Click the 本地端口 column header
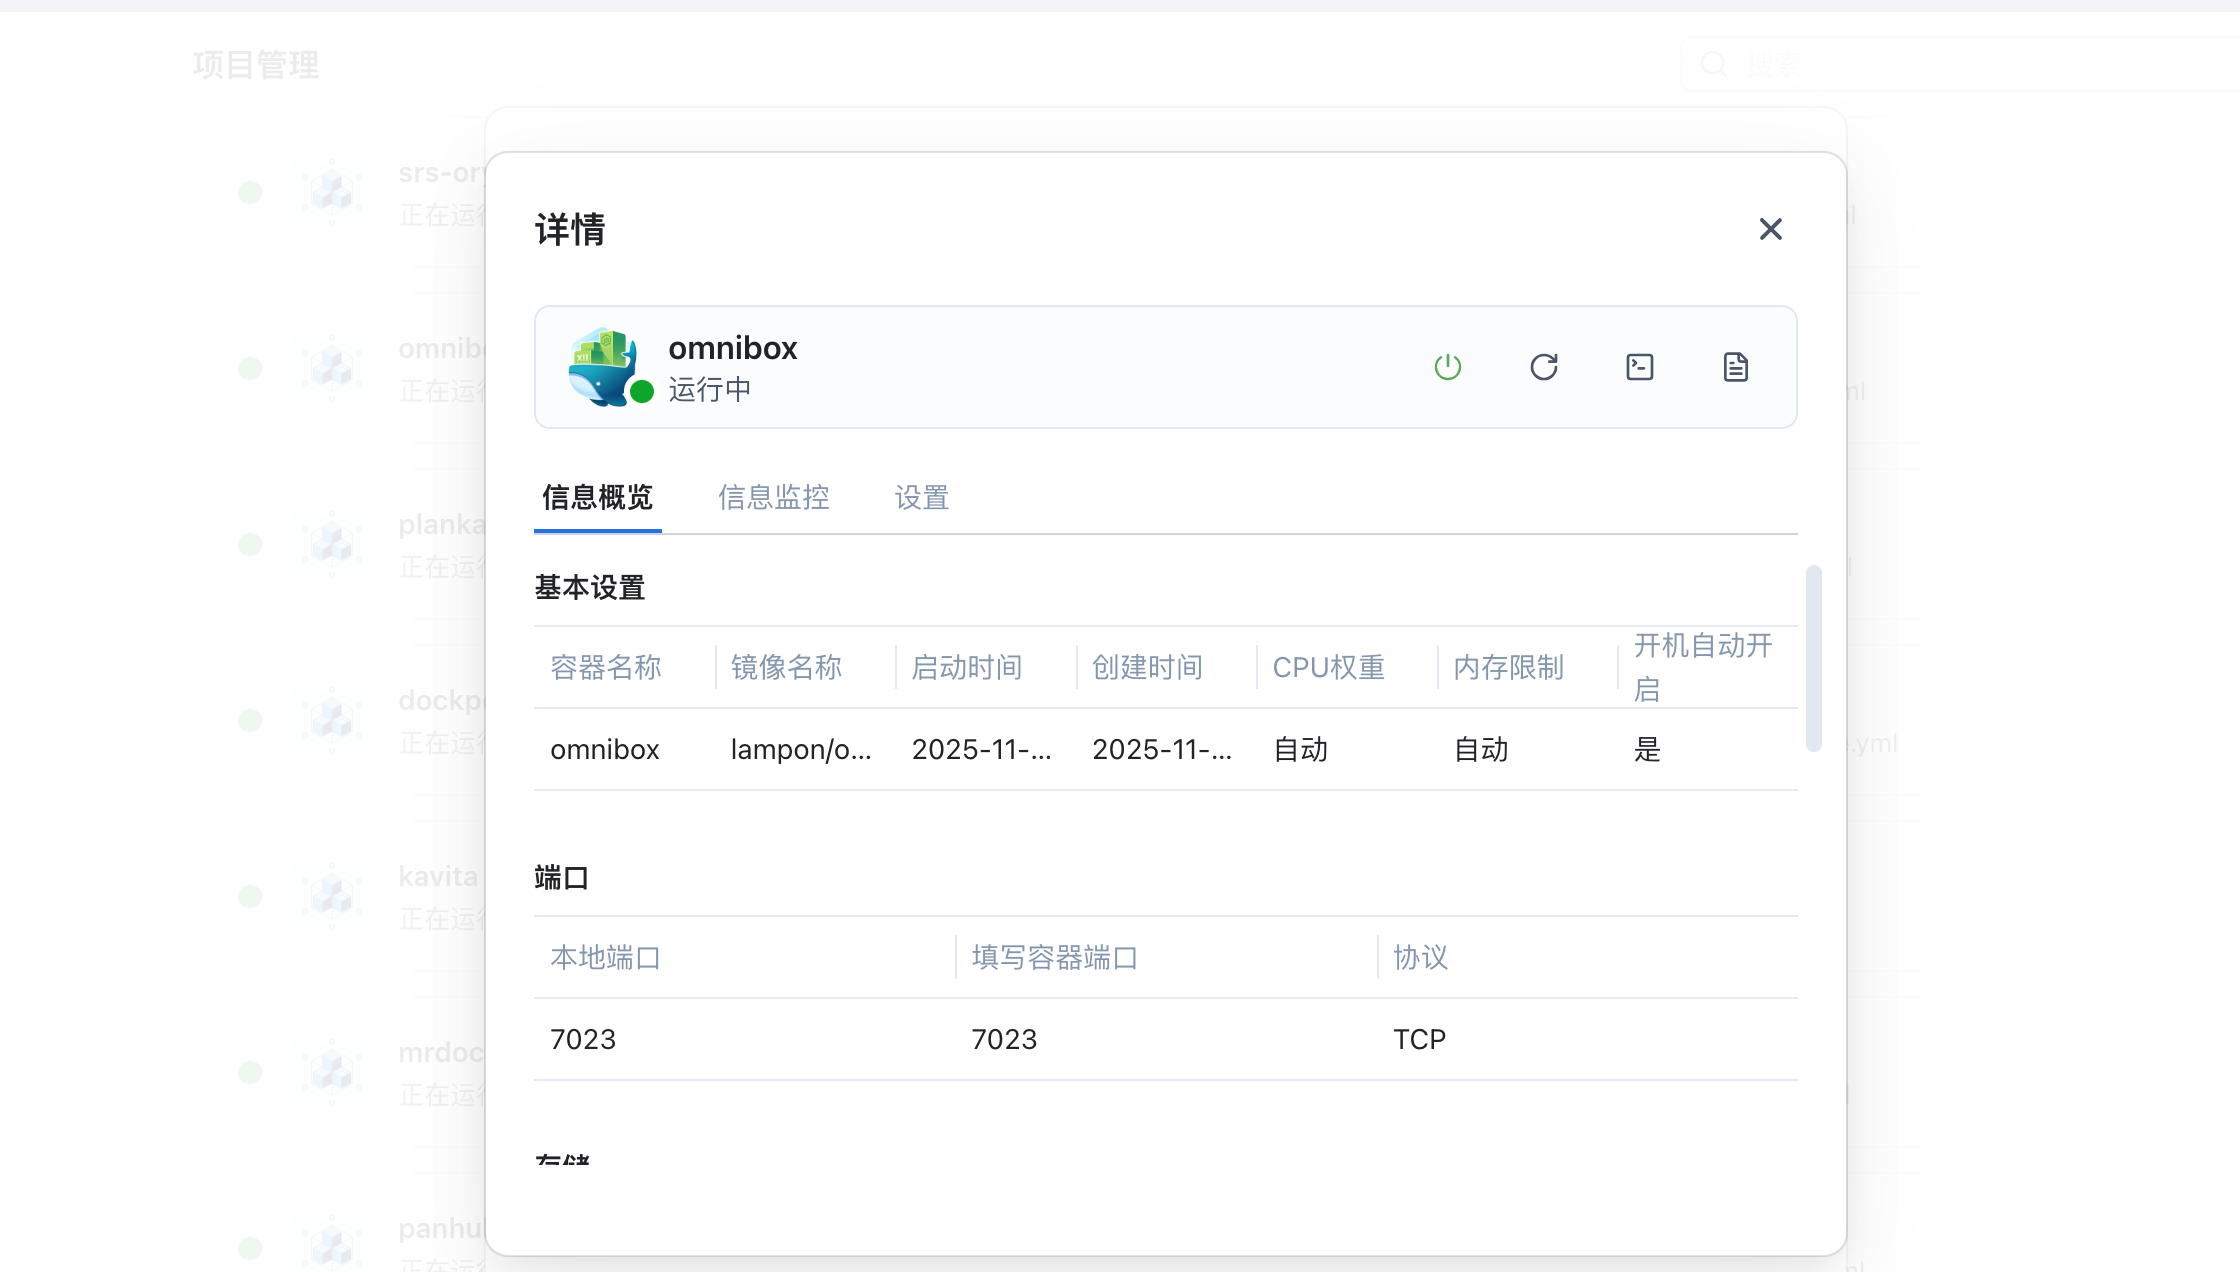This screenshot has height=1272, width=2240. tap(605, 957)
